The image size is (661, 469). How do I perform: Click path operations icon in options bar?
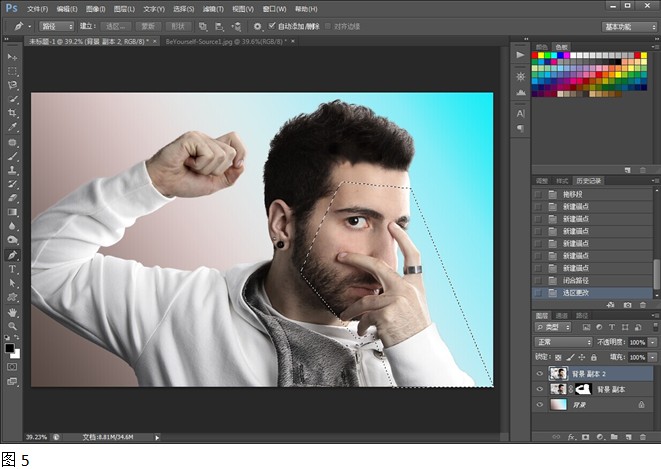[x=203, y=27]
